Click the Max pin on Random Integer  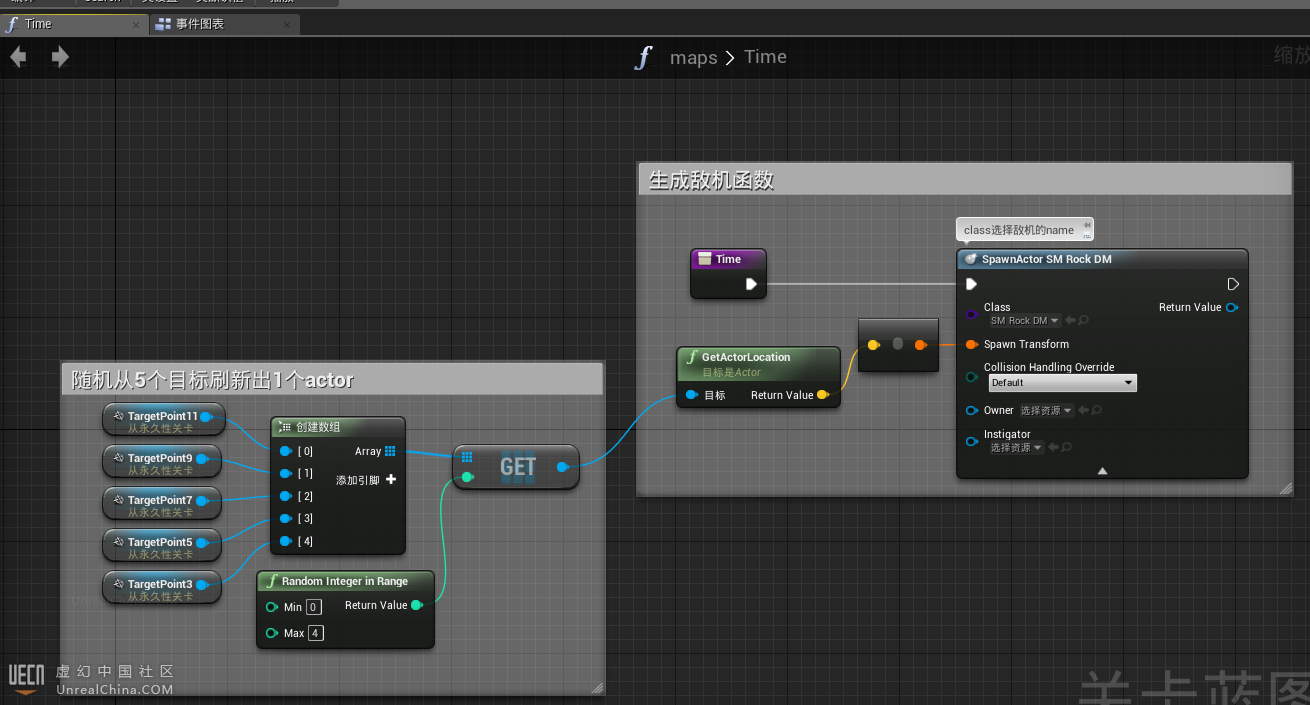272,633
